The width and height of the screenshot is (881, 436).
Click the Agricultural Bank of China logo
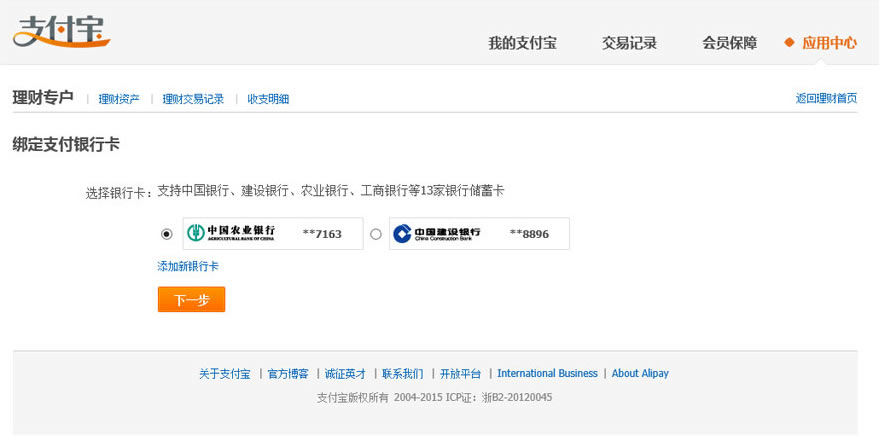tap(231, 233)
